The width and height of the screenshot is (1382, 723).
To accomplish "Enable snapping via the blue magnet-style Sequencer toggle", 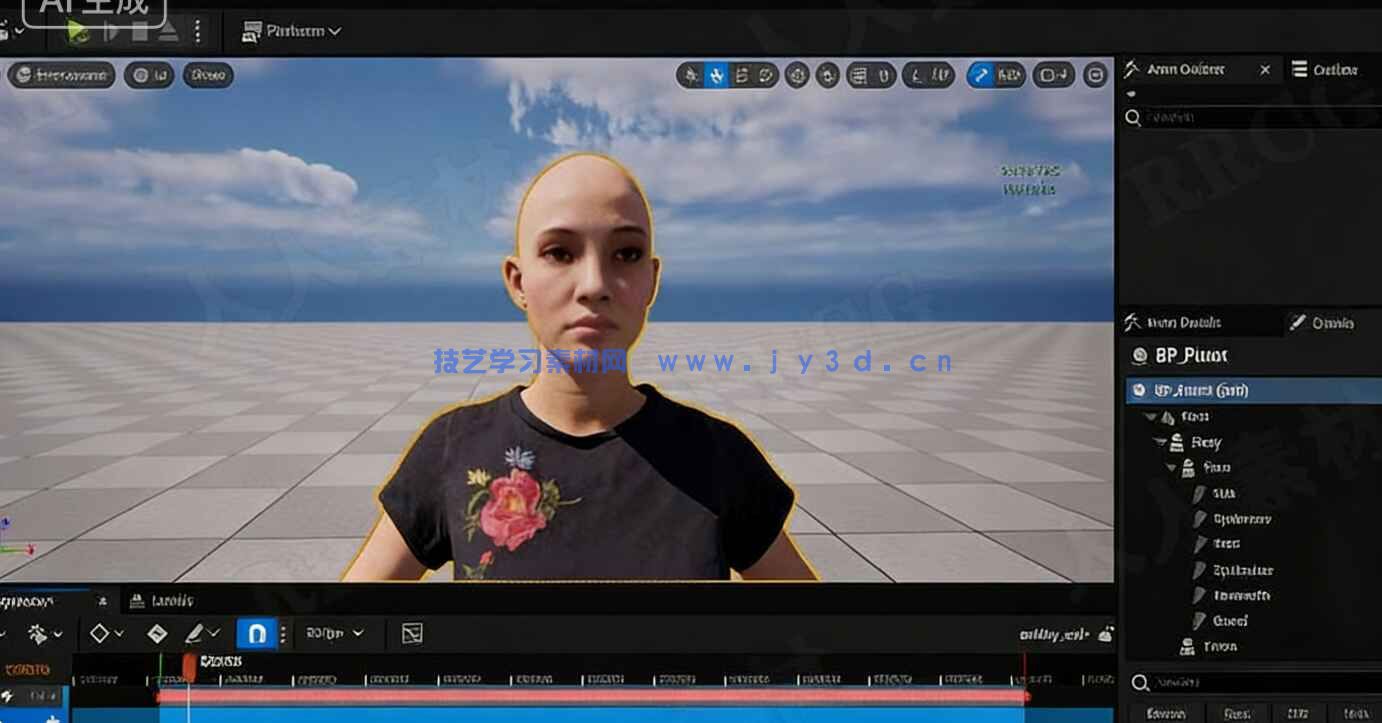I will pyautogui.click(x=257, y=632).
